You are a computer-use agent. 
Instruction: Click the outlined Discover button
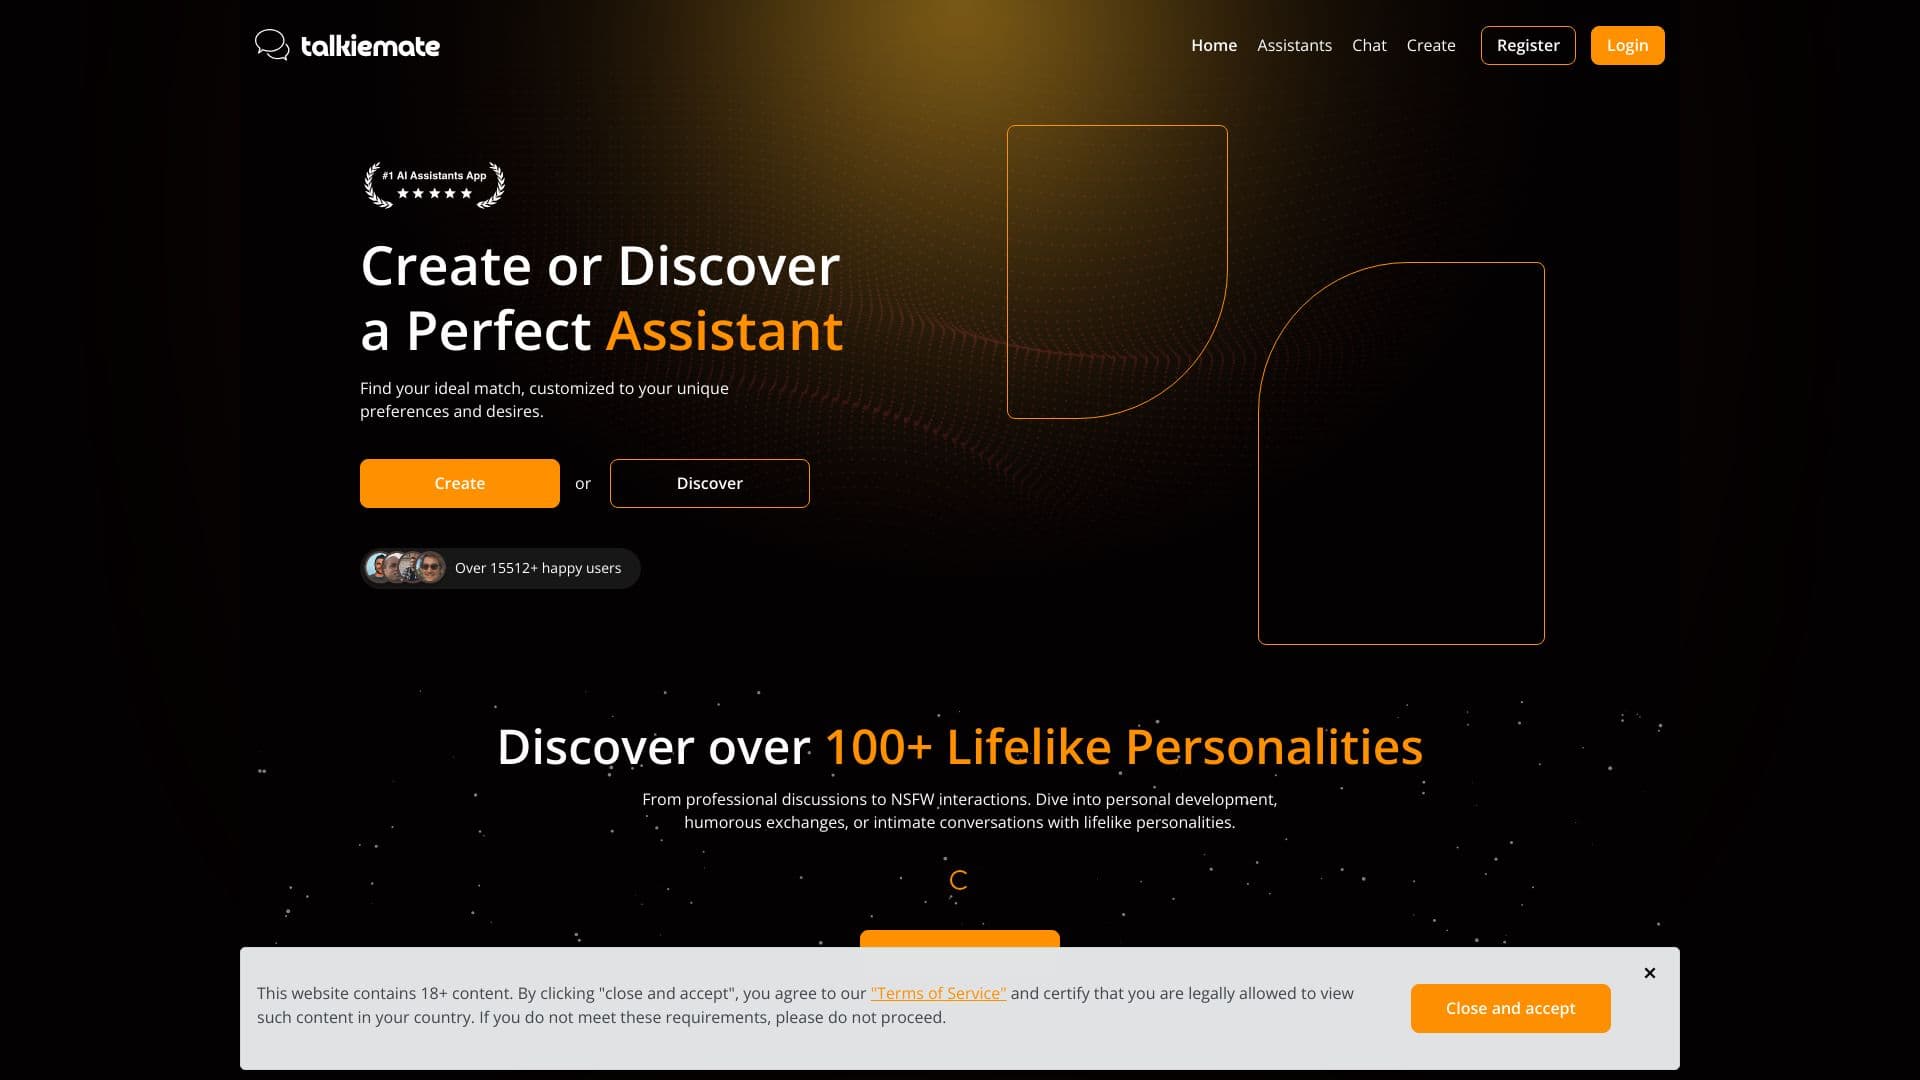point(709,483)
